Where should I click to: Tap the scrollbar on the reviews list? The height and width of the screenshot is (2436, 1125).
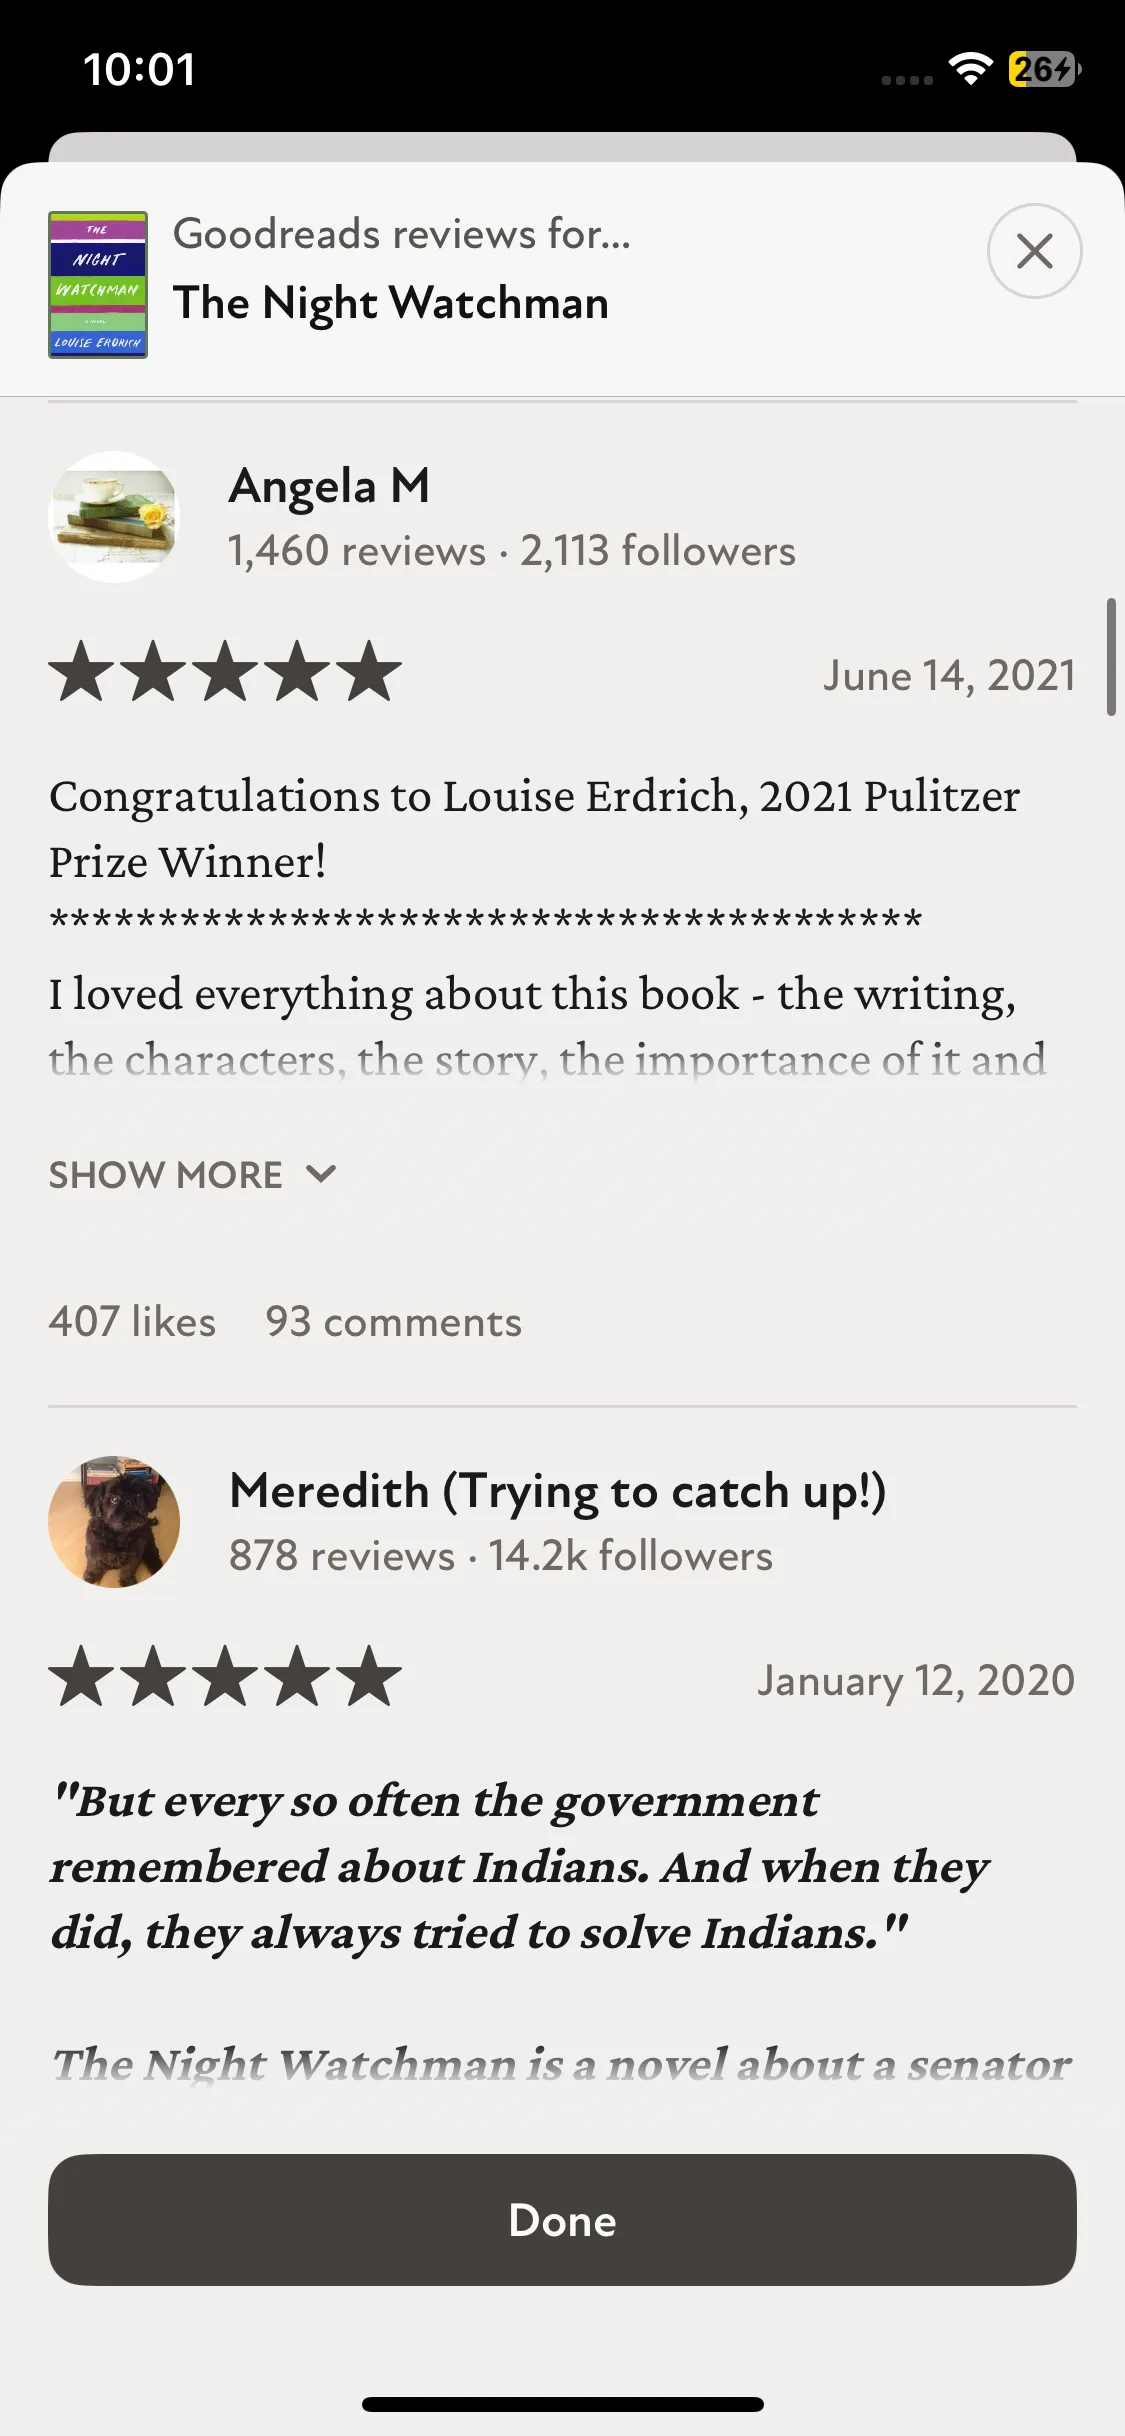pyautogui.click(x=1110, y=657)
